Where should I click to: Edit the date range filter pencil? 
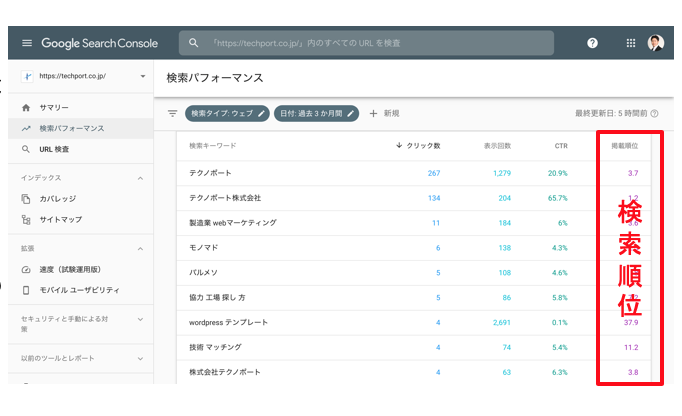point(350,114)
